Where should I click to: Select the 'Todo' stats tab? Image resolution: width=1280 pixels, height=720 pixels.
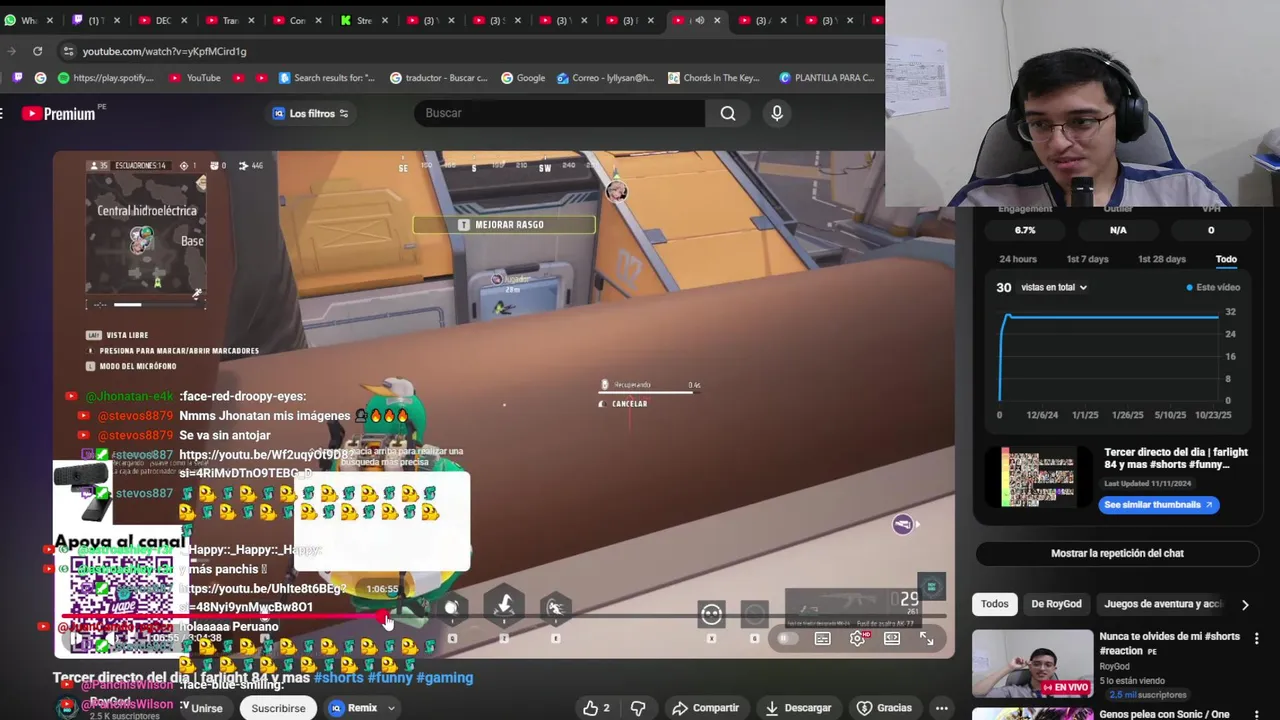[x=1226, y=259]
